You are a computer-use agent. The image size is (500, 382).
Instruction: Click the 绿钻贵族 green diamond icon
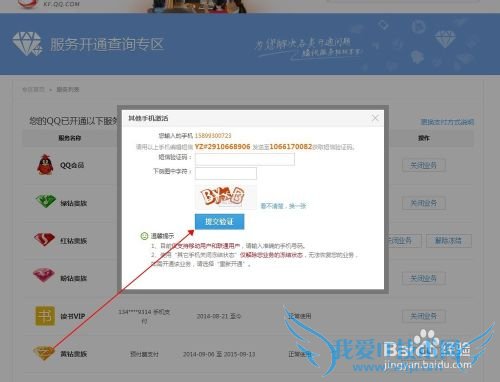point(45,201)
